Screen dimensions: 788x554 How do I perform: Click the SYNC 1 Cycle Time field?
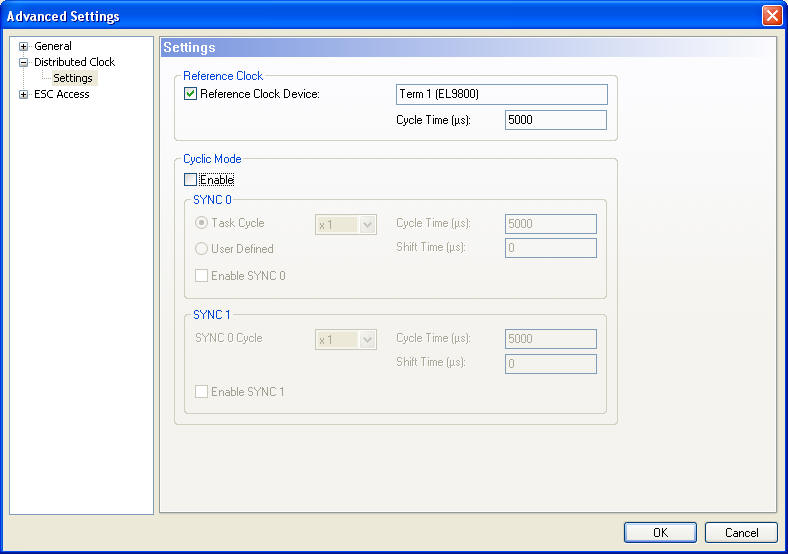click(551, 339)
